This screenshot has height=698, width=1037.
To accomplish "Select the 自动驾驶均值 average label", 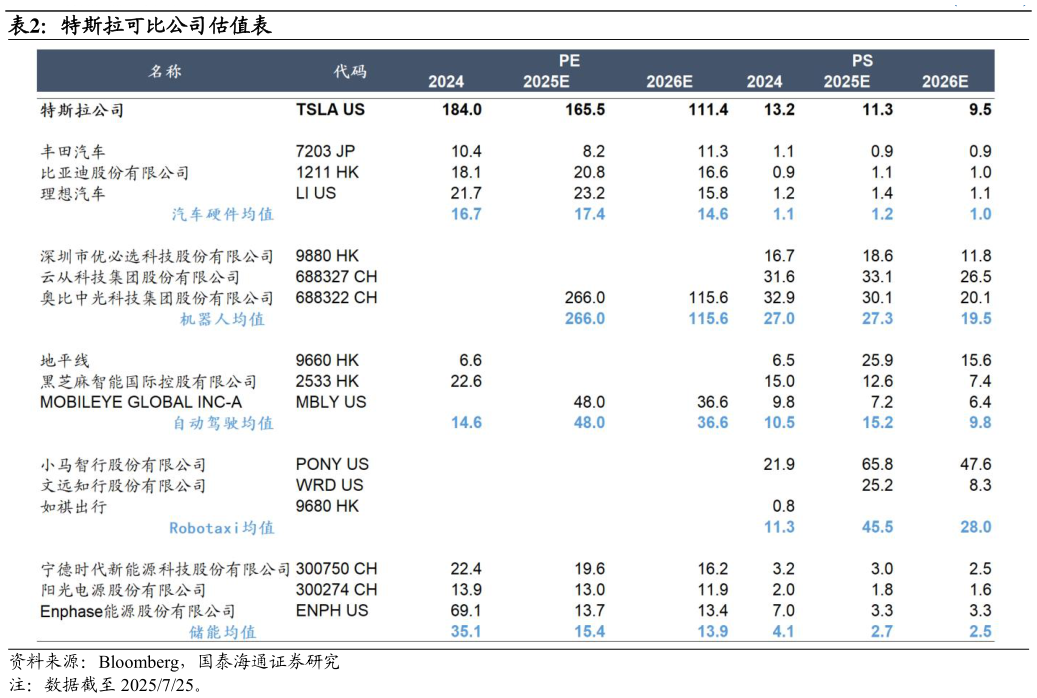I will (x=222, y=423).
